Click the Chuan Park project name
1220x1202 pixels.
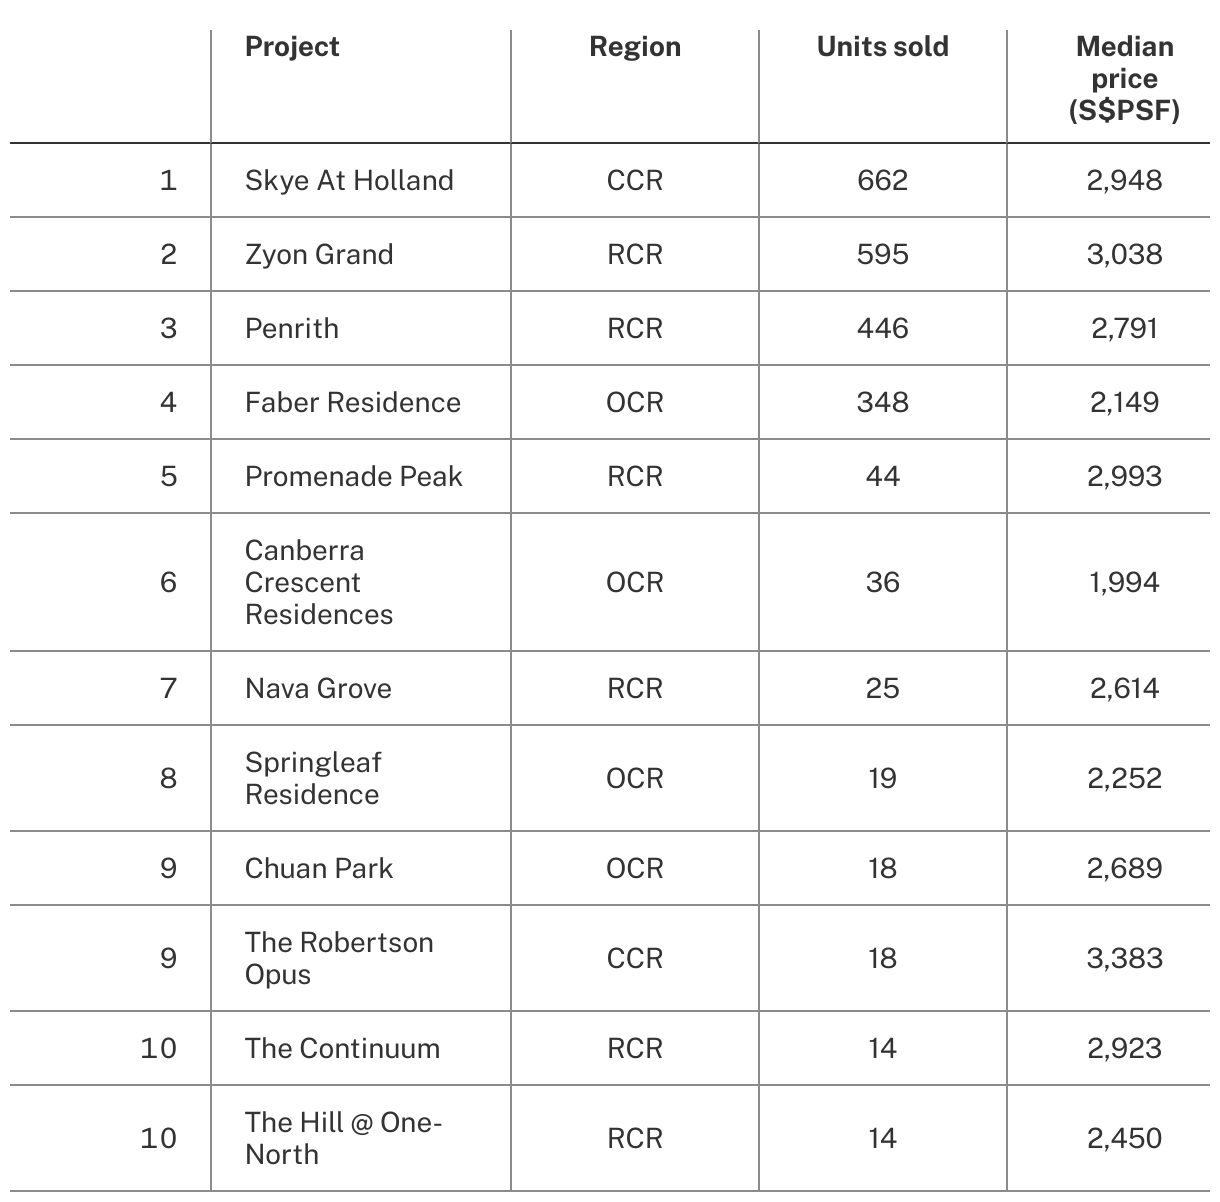click(x=319, y=869)
